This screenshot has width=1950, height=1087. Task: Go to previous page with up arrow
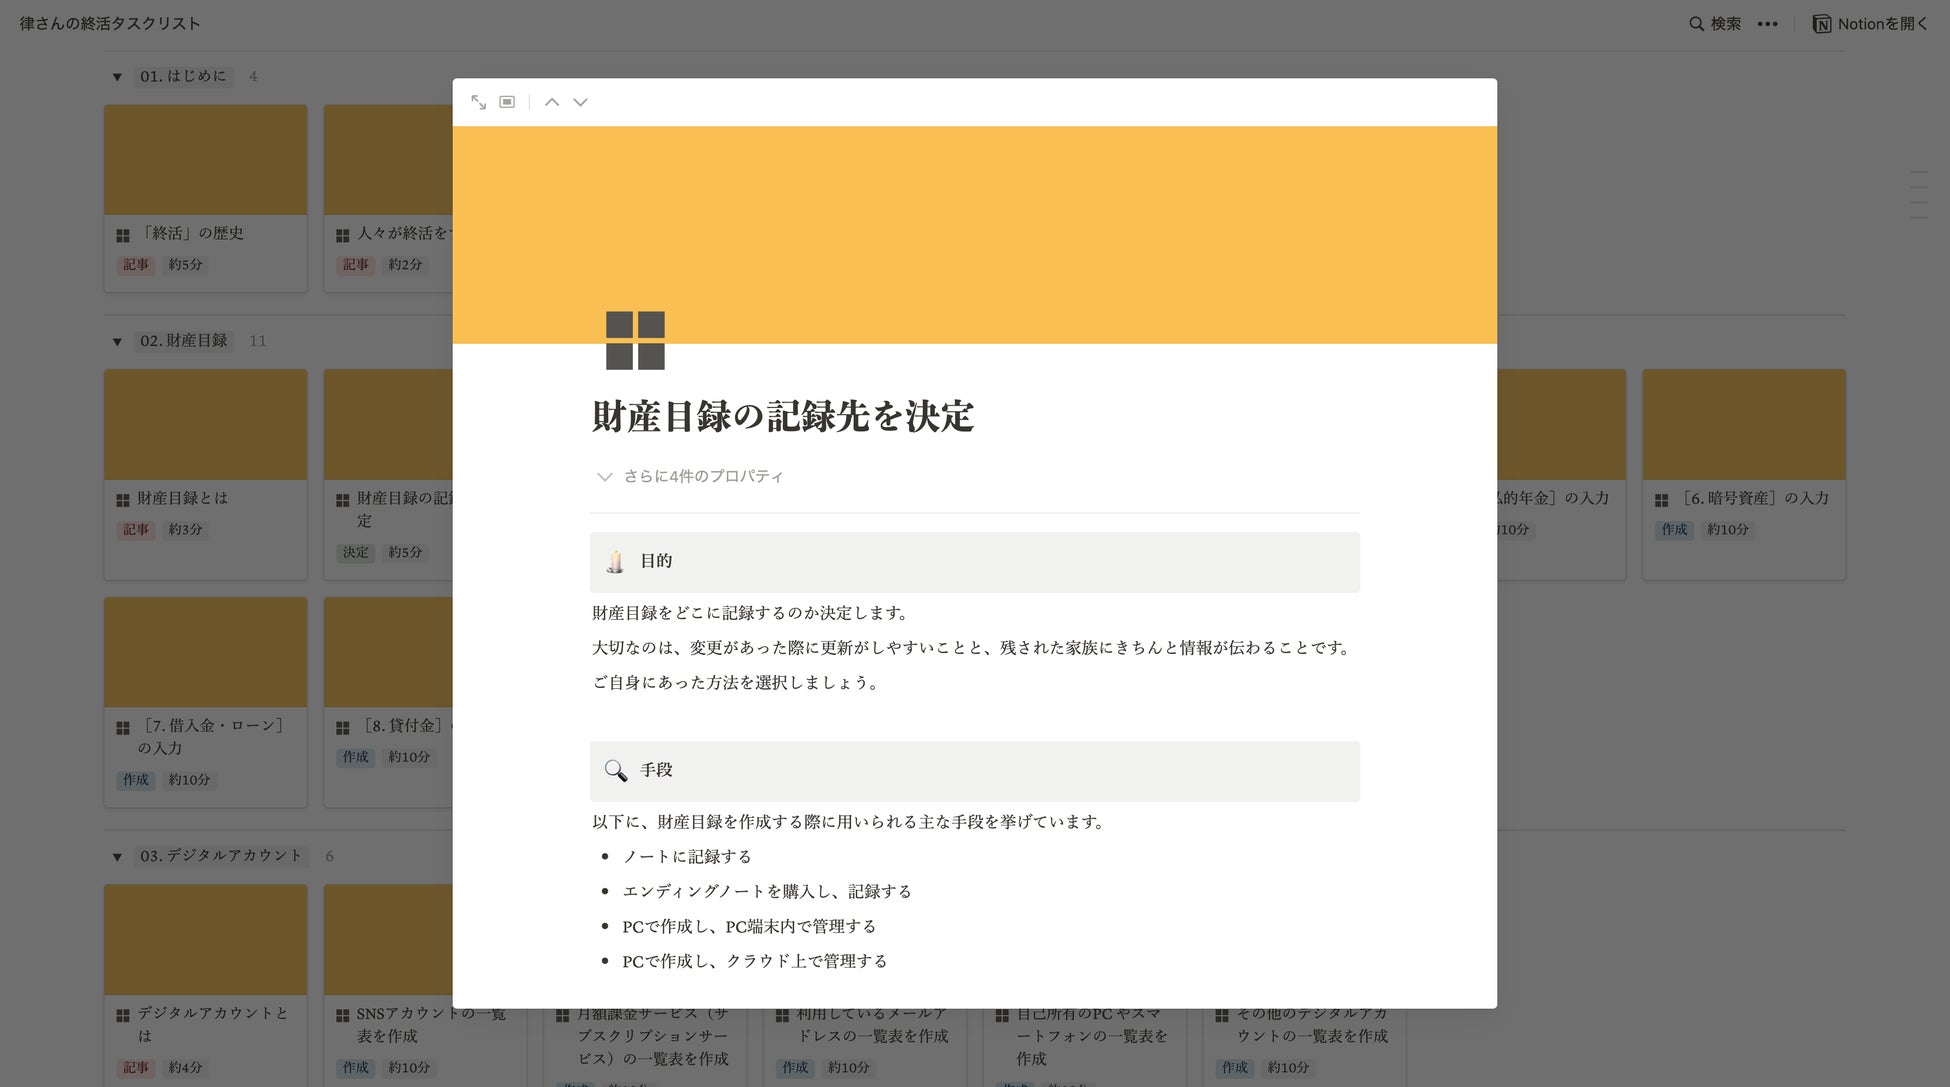point(552,102)
